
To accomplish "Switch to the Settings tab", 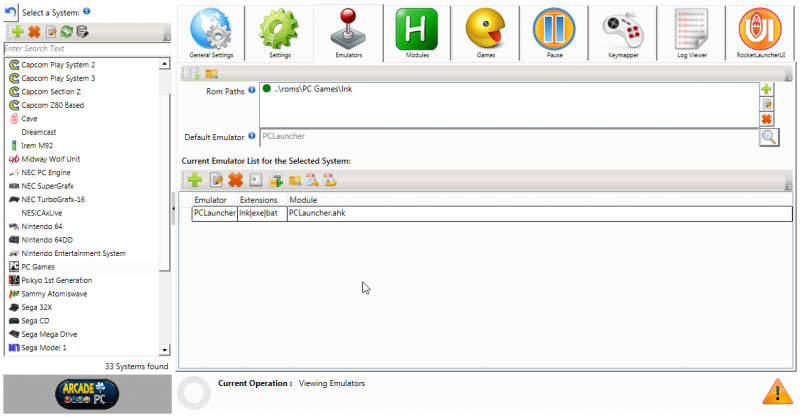I will pyautogui.click(x=280, y=33).
